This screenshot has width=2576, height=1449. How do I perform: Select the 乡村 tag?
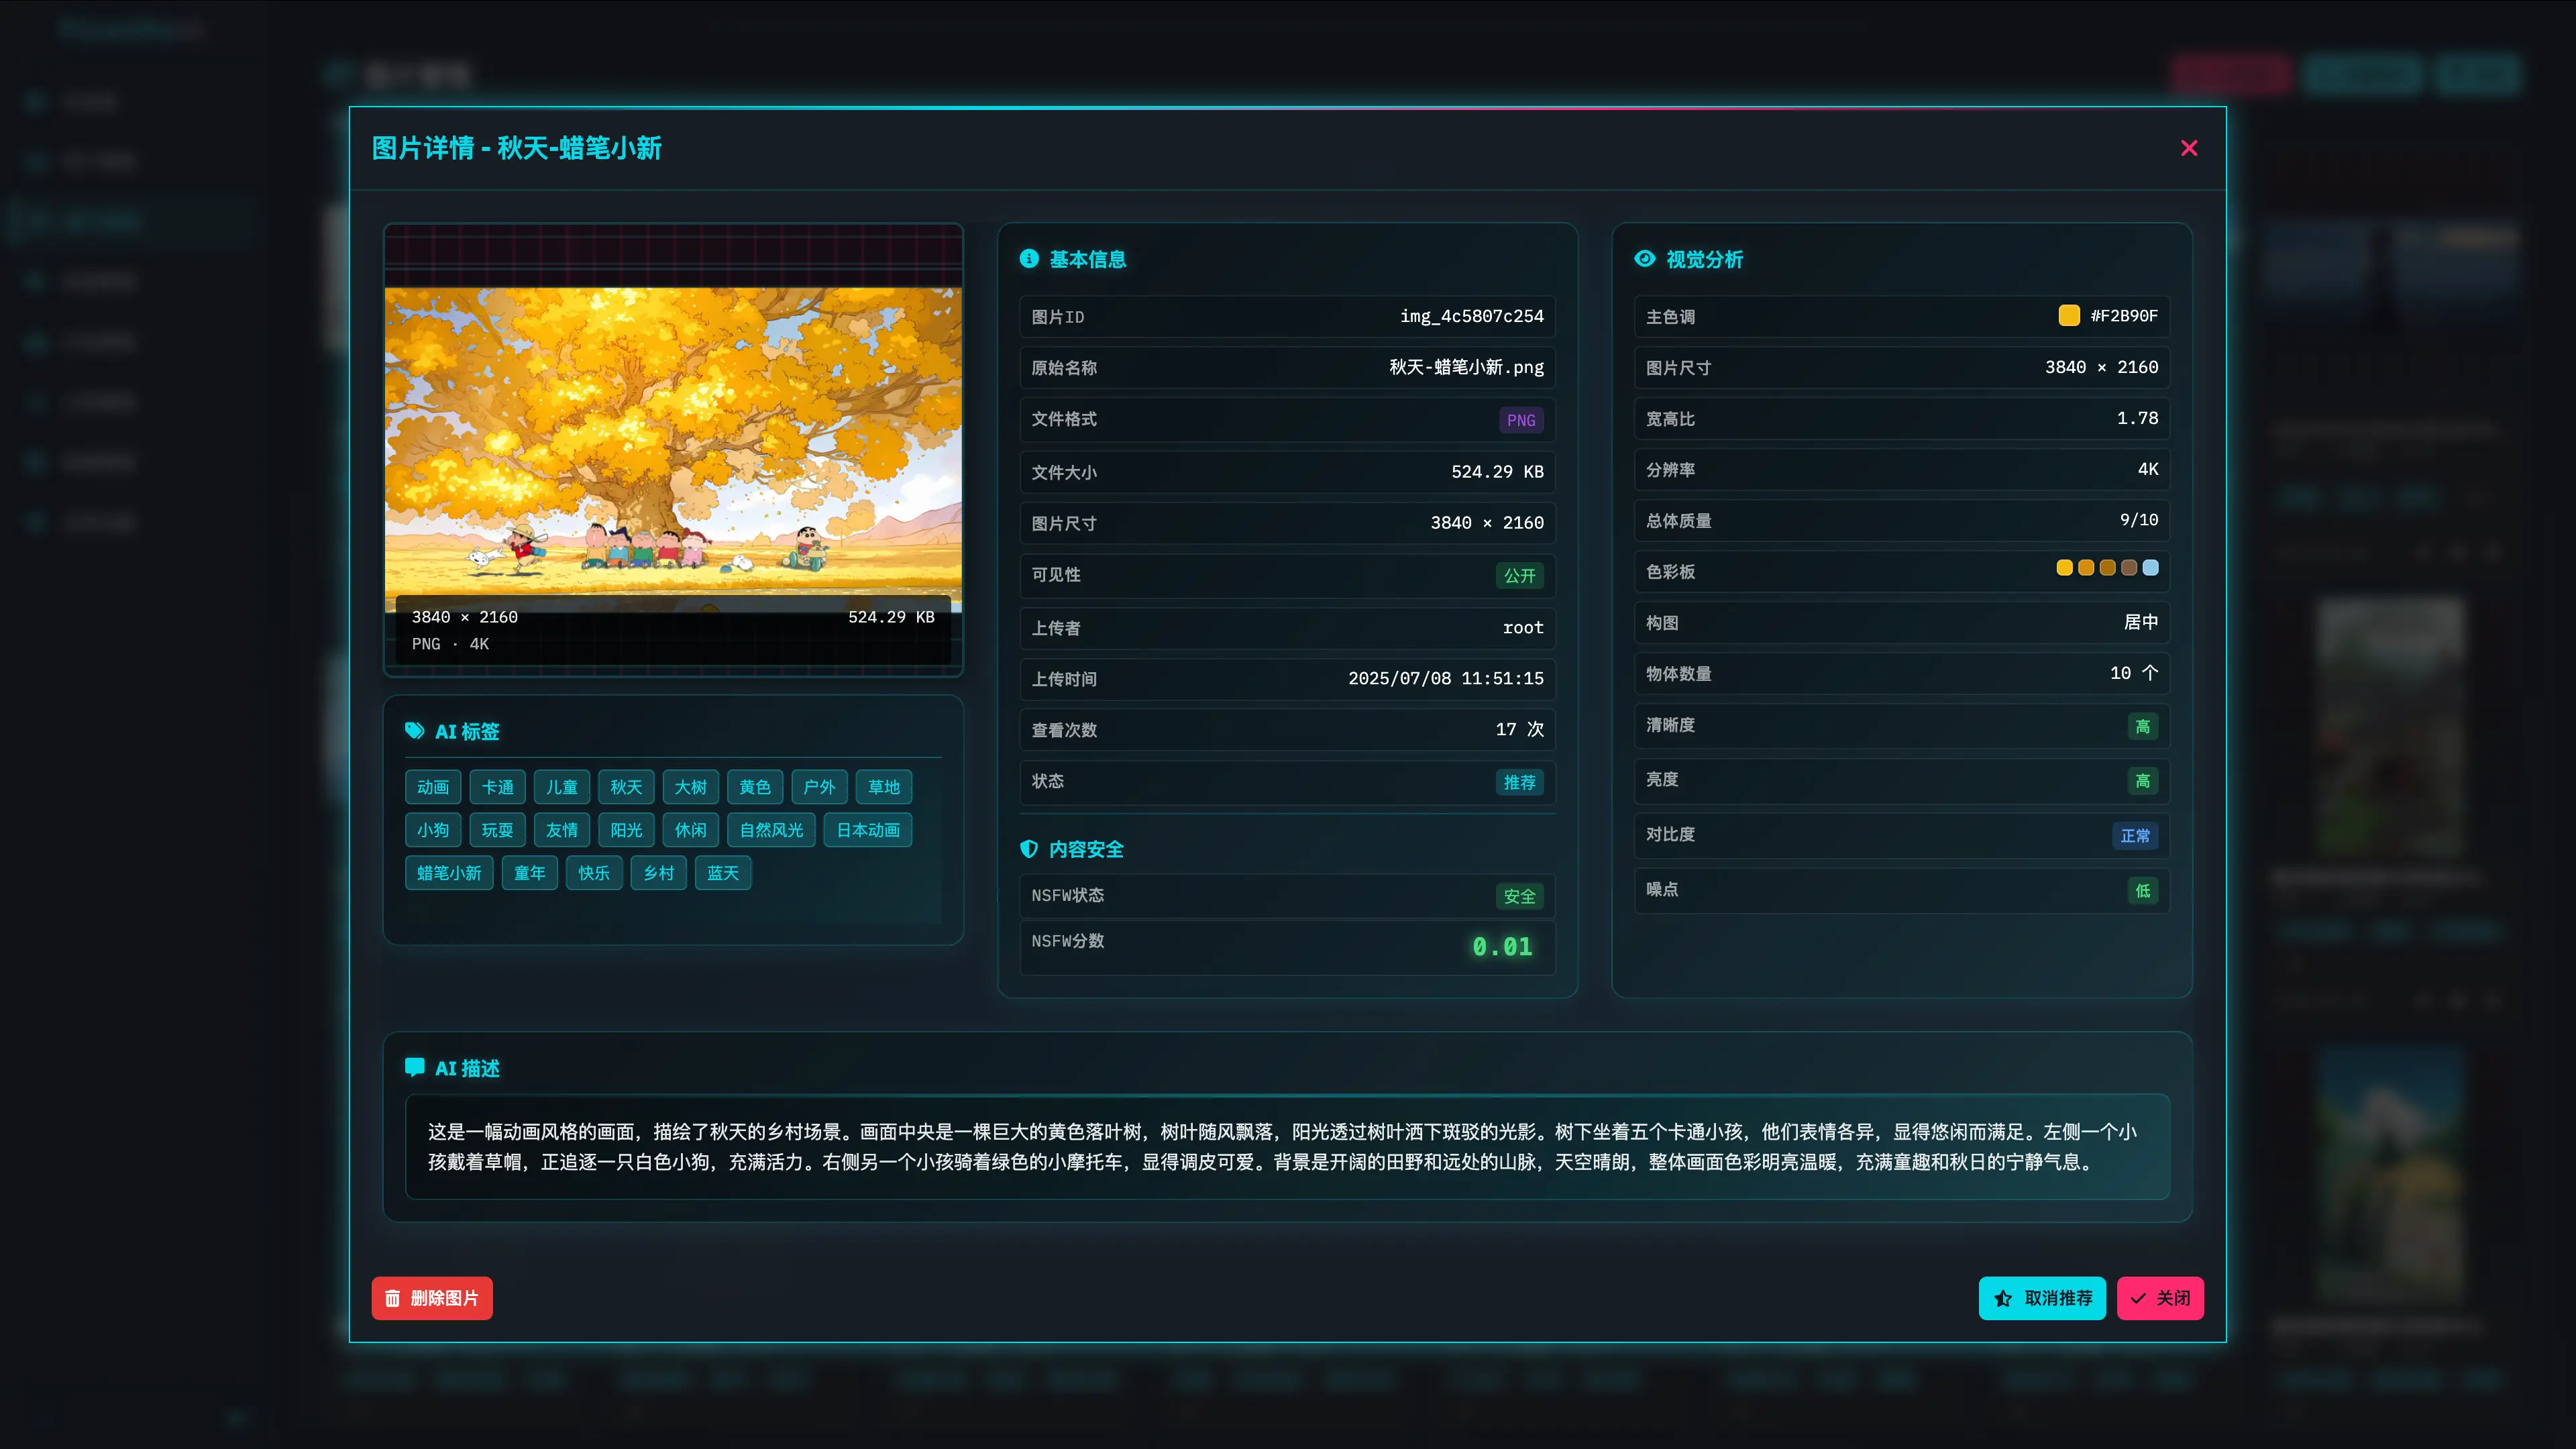658,873
